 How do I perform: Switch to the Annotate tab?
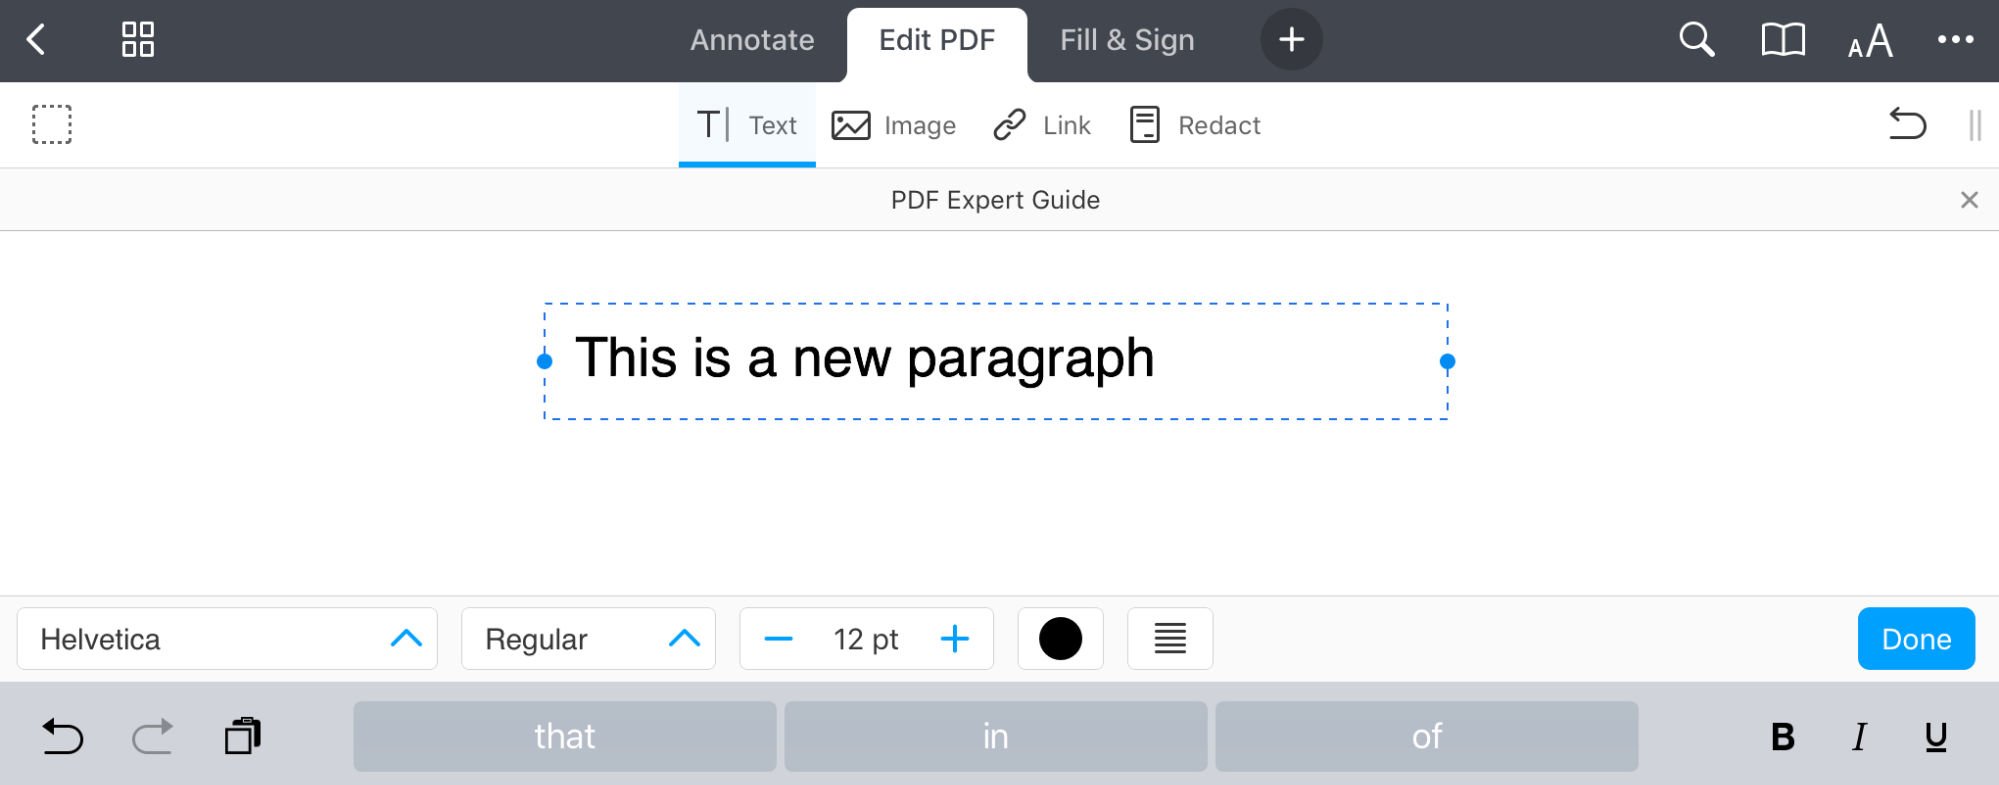752,40
